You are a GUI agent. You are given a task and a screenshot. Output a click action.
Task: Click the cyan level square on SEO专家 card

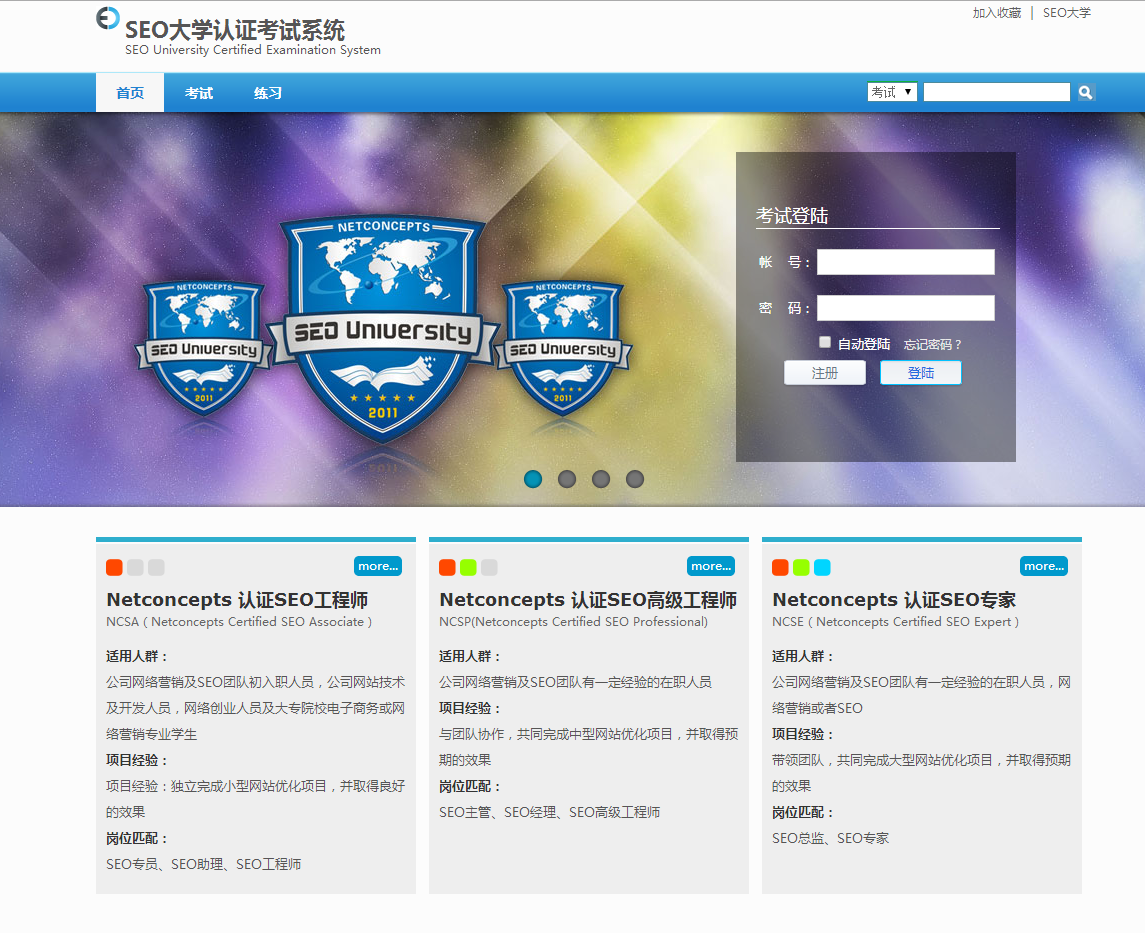[822, 567]
